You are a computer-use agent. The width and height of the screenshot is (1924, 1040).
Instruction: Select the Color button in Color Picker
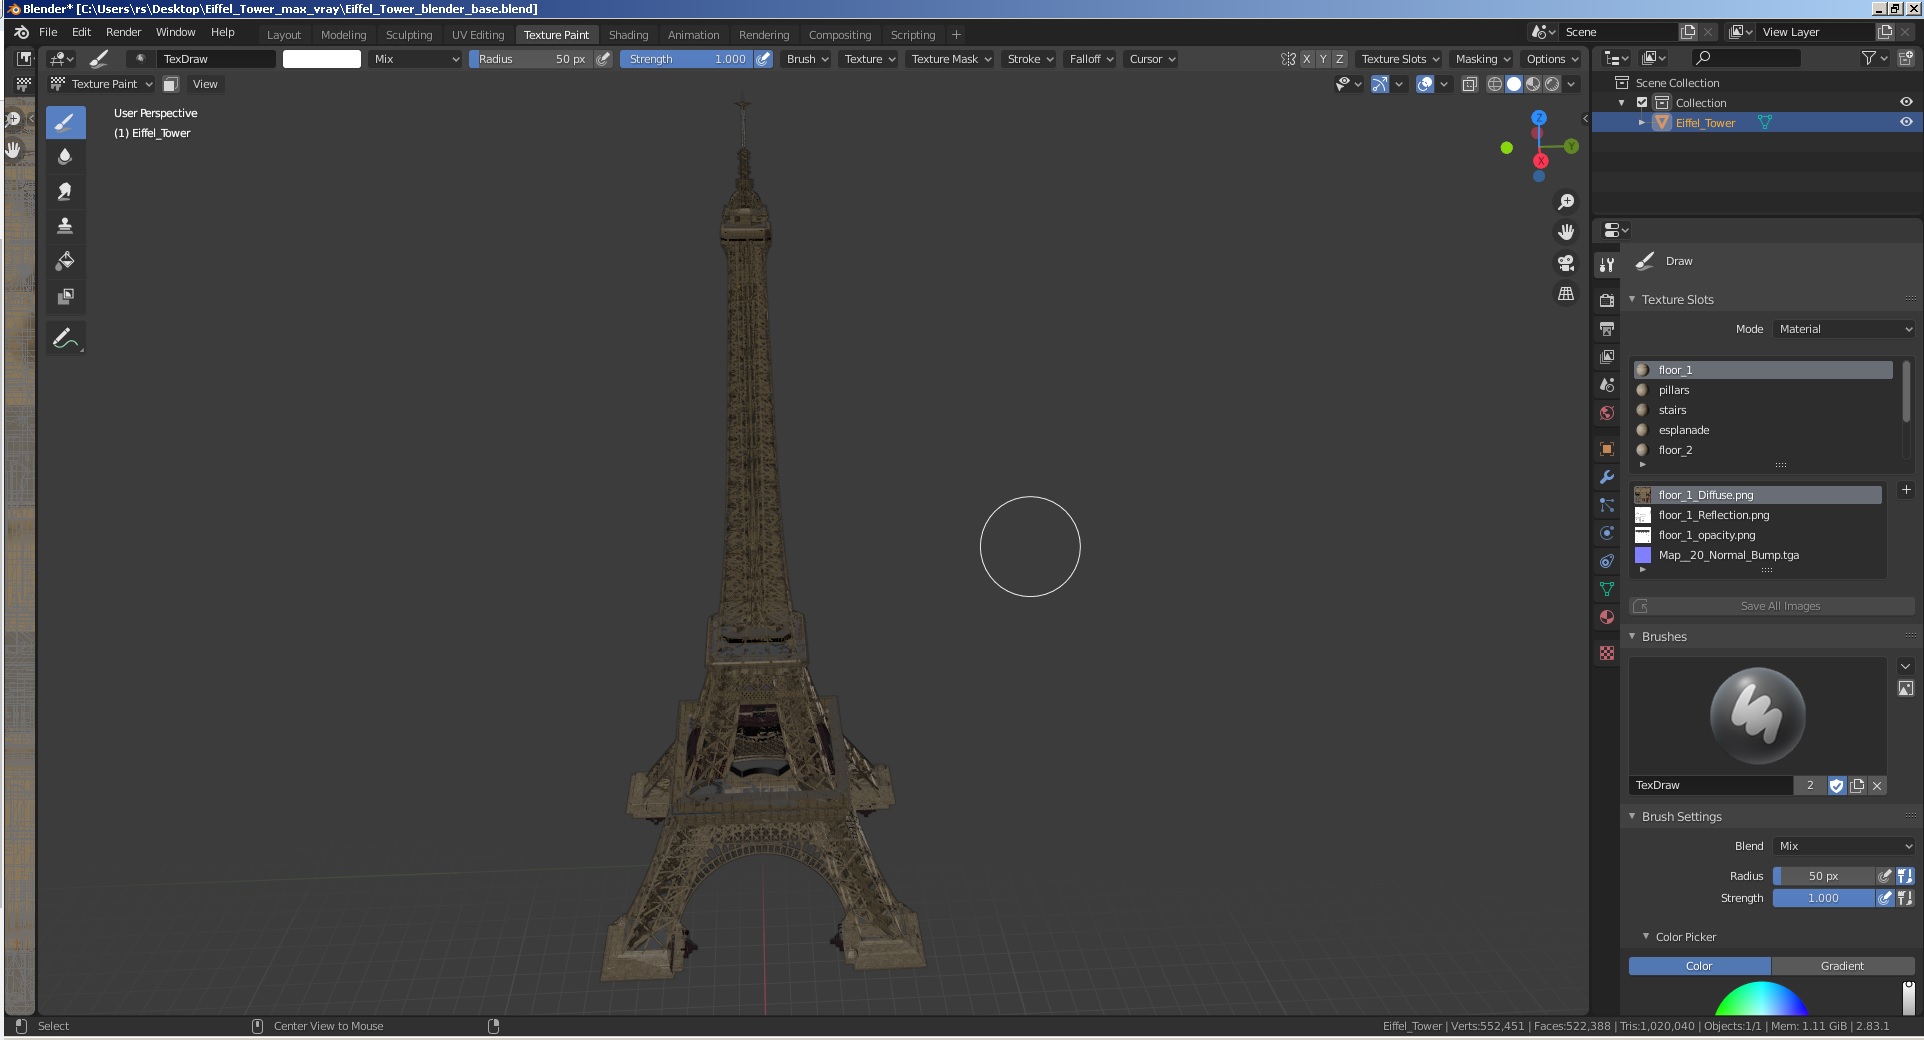point(1699,966)
